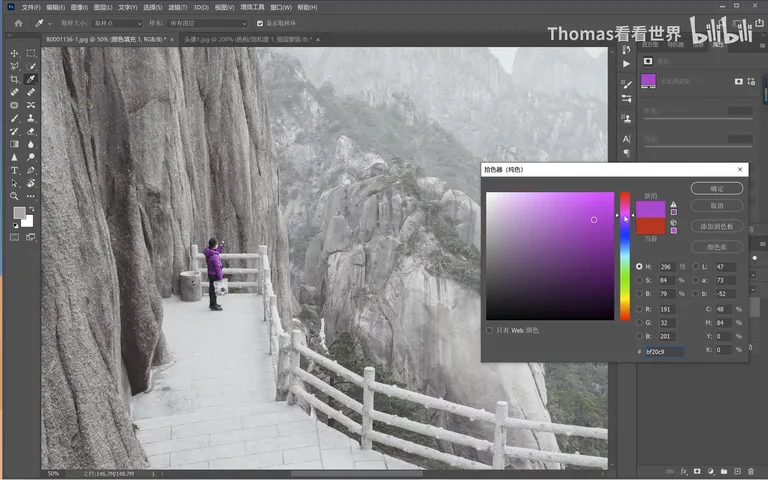
Task: Activate the Zoom magnifier tool
Action: pos(14,196)
